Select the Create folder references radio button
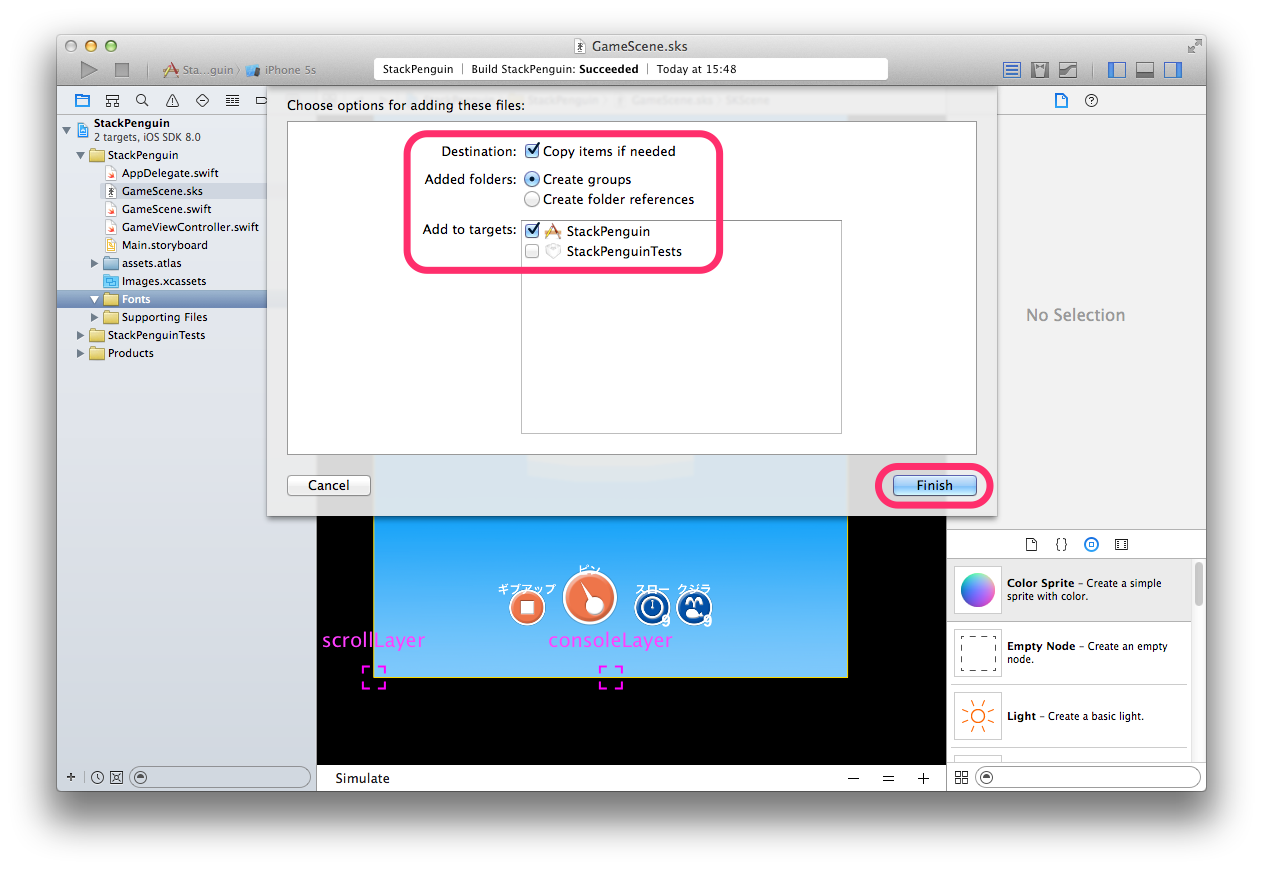 [532, 199]
